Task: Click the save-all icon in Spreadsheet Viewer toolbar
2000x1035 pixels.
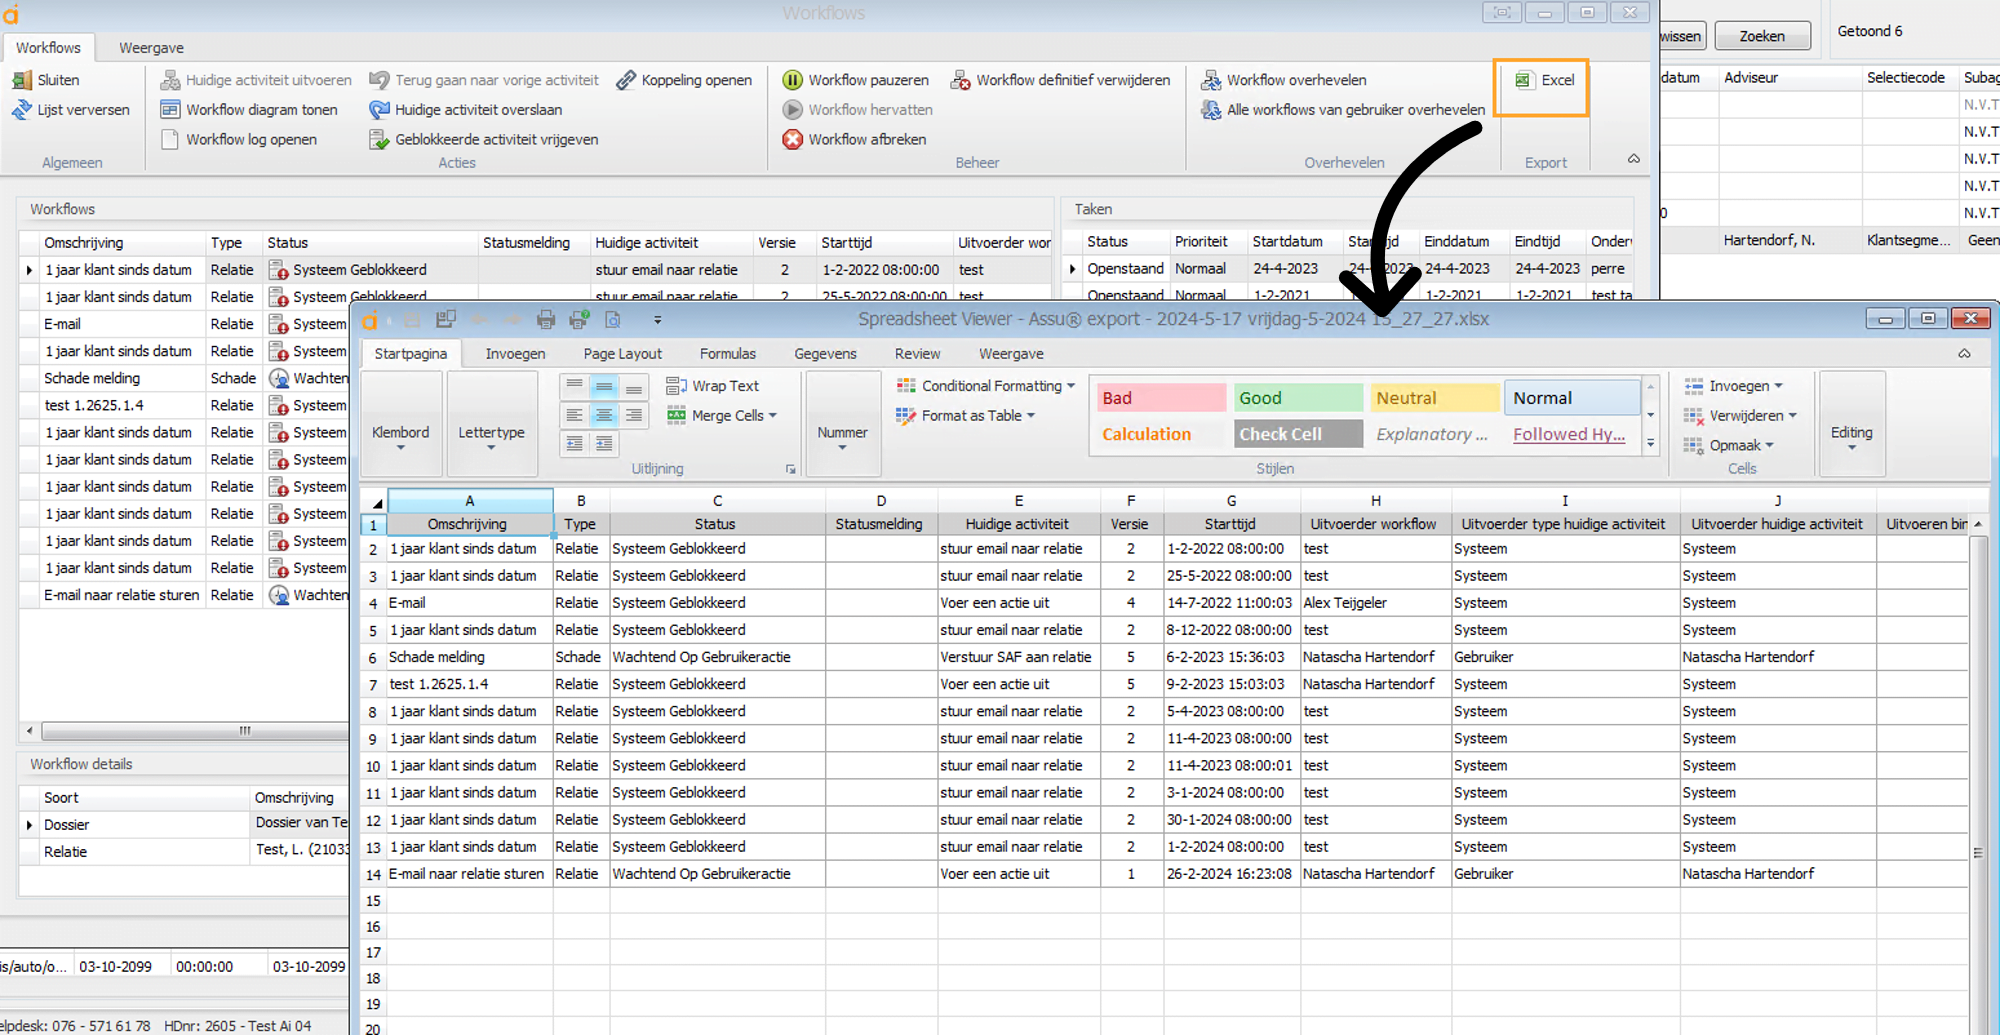Action: pos(446,320)
